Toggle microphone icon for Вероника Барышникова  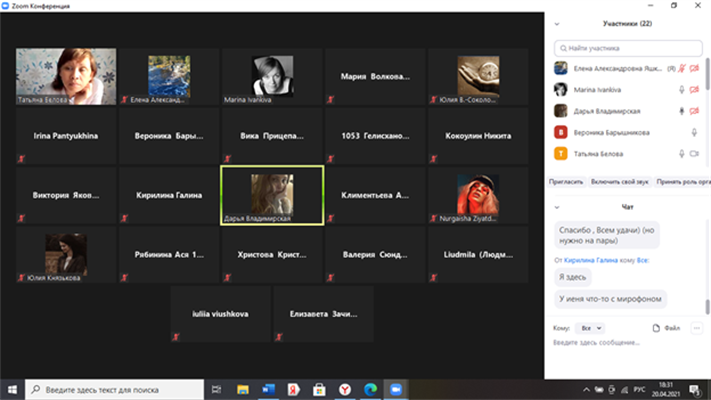tap(694, 132)
